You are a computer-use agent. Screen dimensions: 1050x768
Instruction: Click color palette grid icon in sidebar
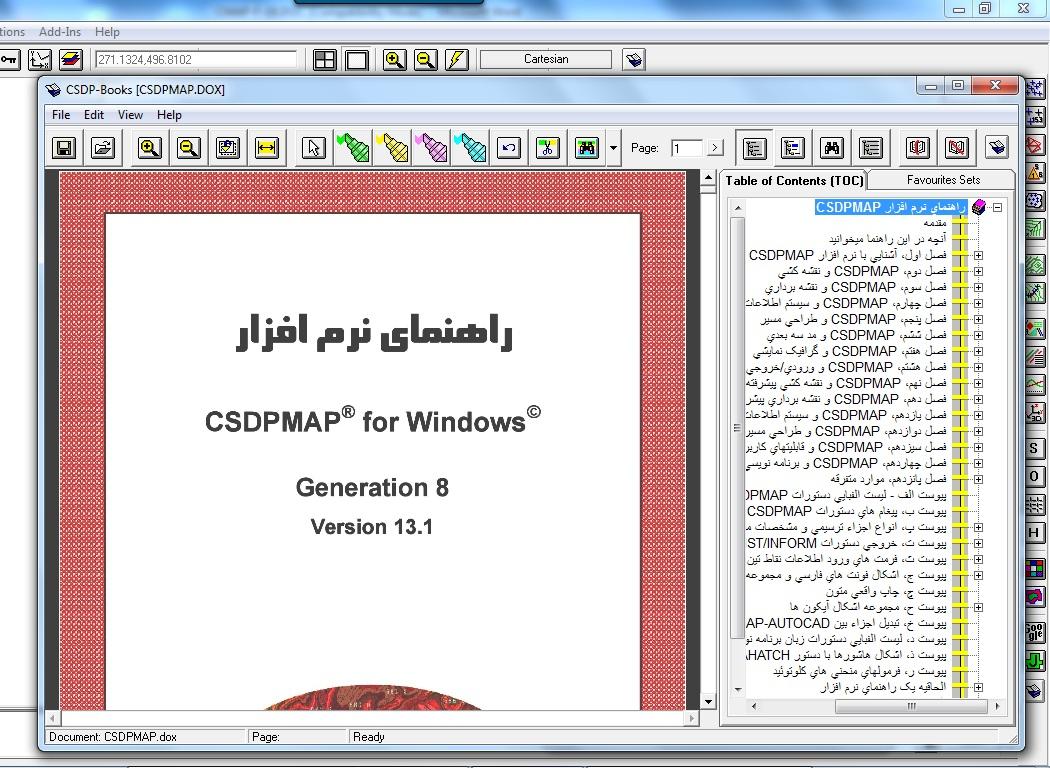point(1035,569)
